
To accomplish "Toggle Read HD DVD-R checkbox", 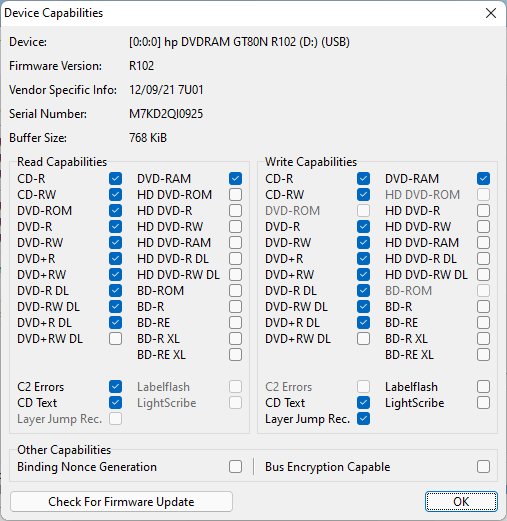I will click(x=235, y=210).
